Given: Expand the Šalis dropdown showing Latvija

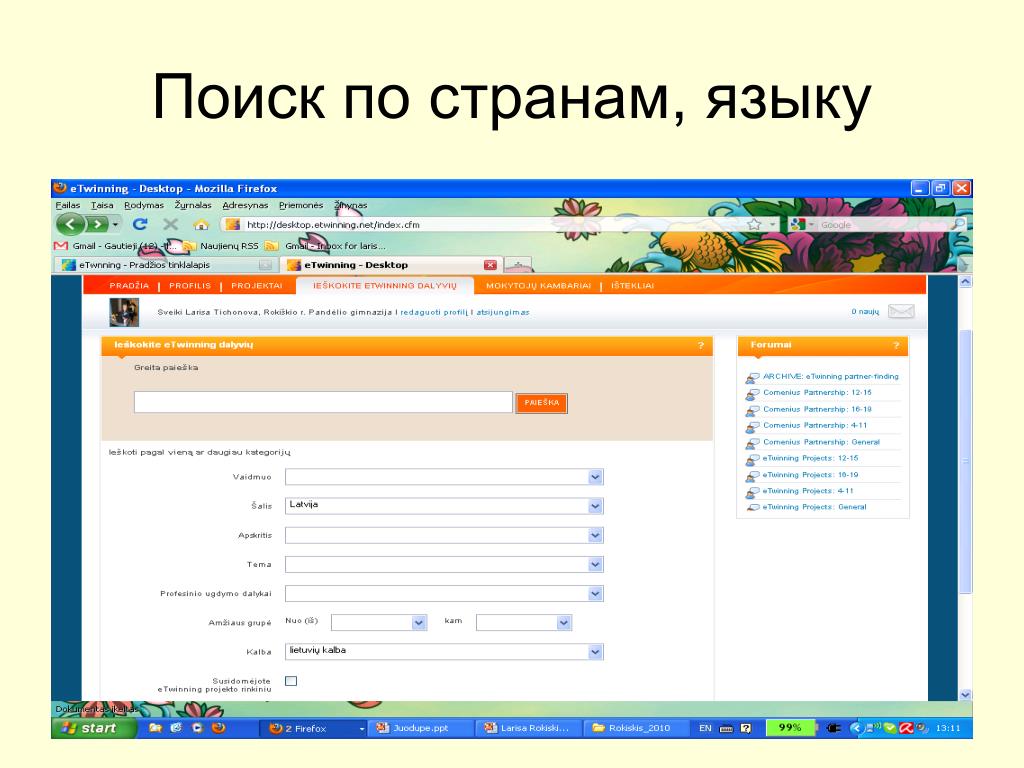Looking at the screenshot, I should 444,506.
